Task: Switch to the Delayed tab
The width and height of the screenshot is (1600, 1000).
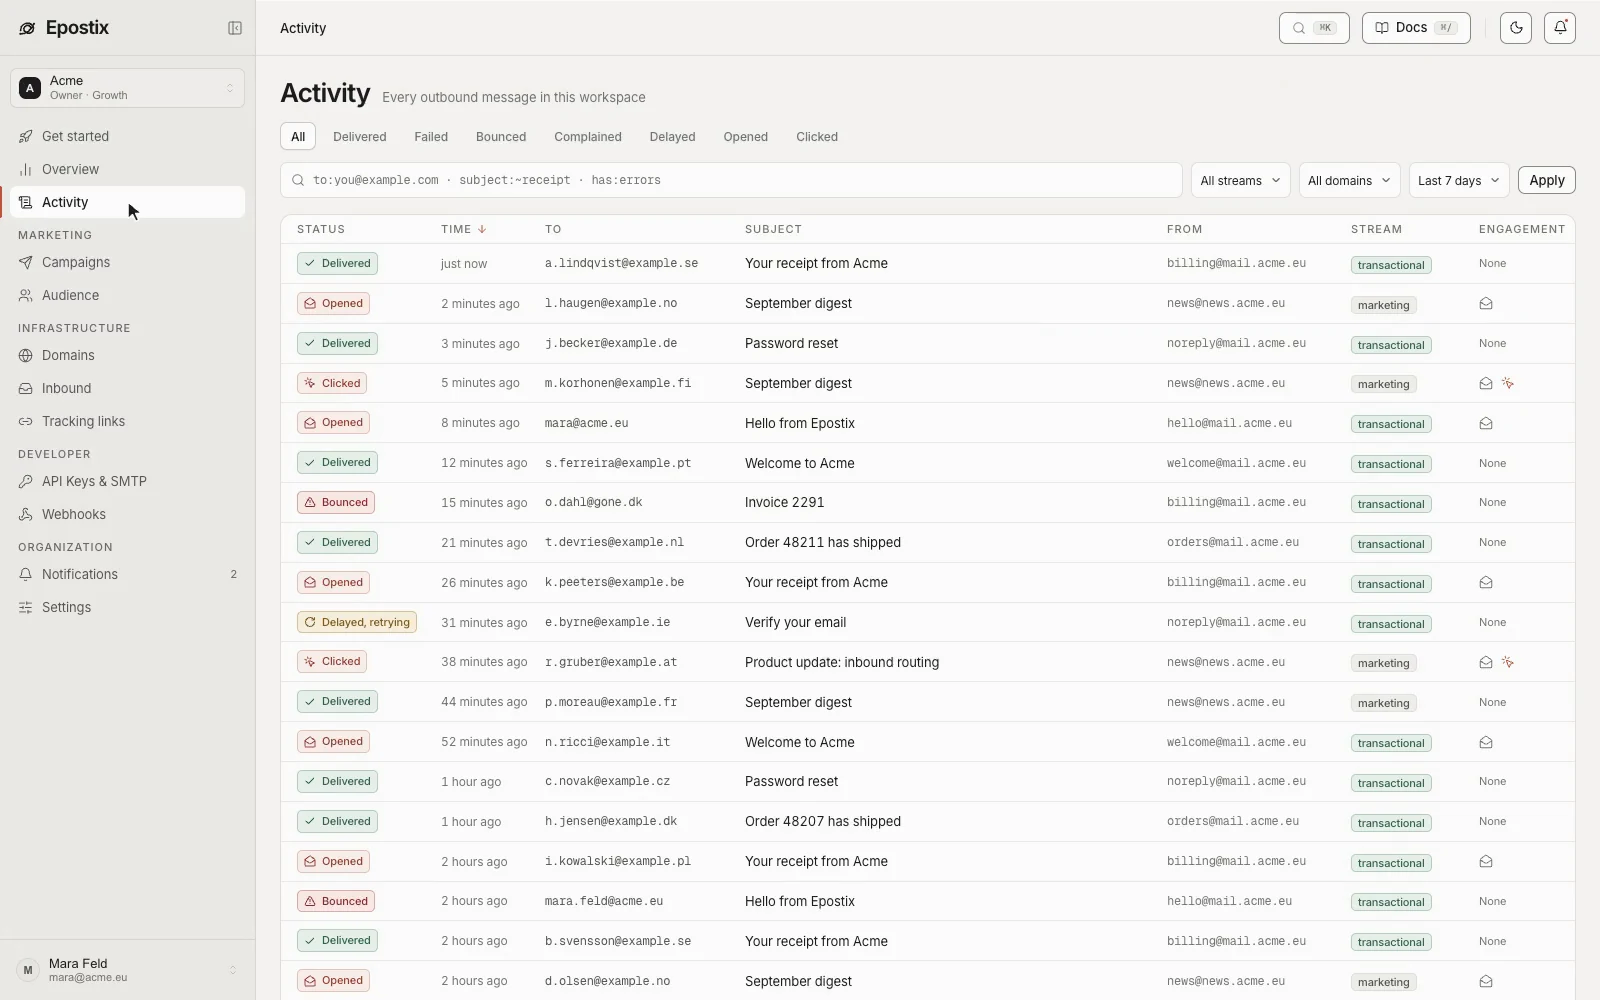Action: tap(672, 137)
